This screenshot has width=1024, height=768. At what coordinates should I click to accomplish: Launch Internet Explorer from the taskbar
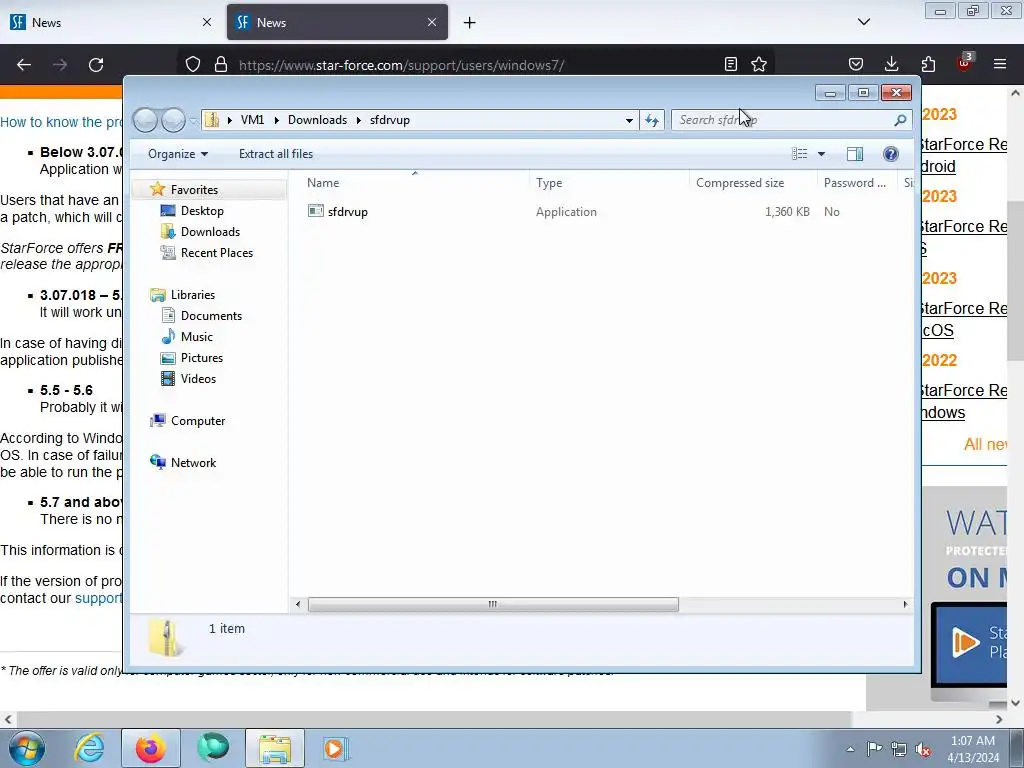pos(89,748)
